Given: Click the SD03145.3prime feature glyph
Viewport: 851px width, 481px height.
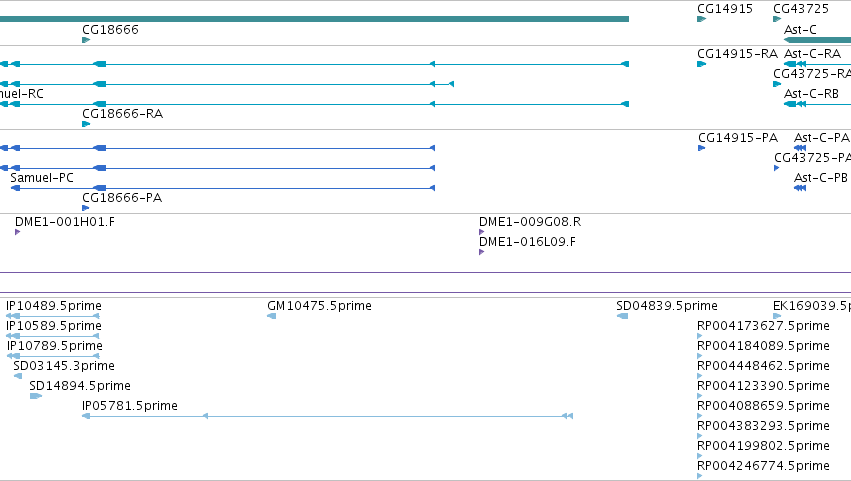Looking at the screenshot, I should click(x=18, y=376).
